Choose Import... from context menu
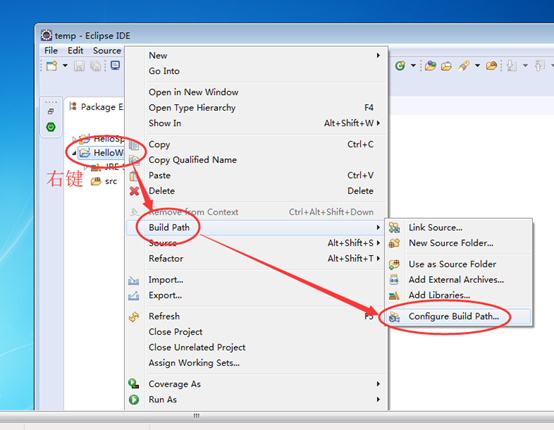 tap(257, 280)
